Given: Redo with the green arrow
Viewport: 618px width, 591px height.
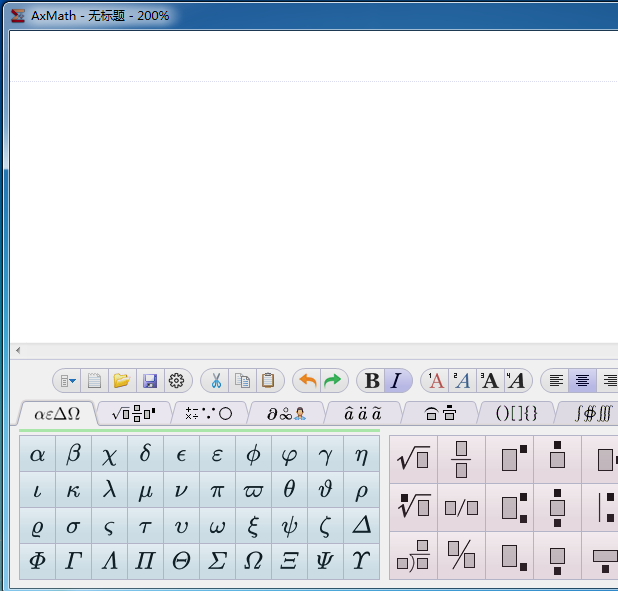Looking at the screenshot, I should (x=333, y=381).
